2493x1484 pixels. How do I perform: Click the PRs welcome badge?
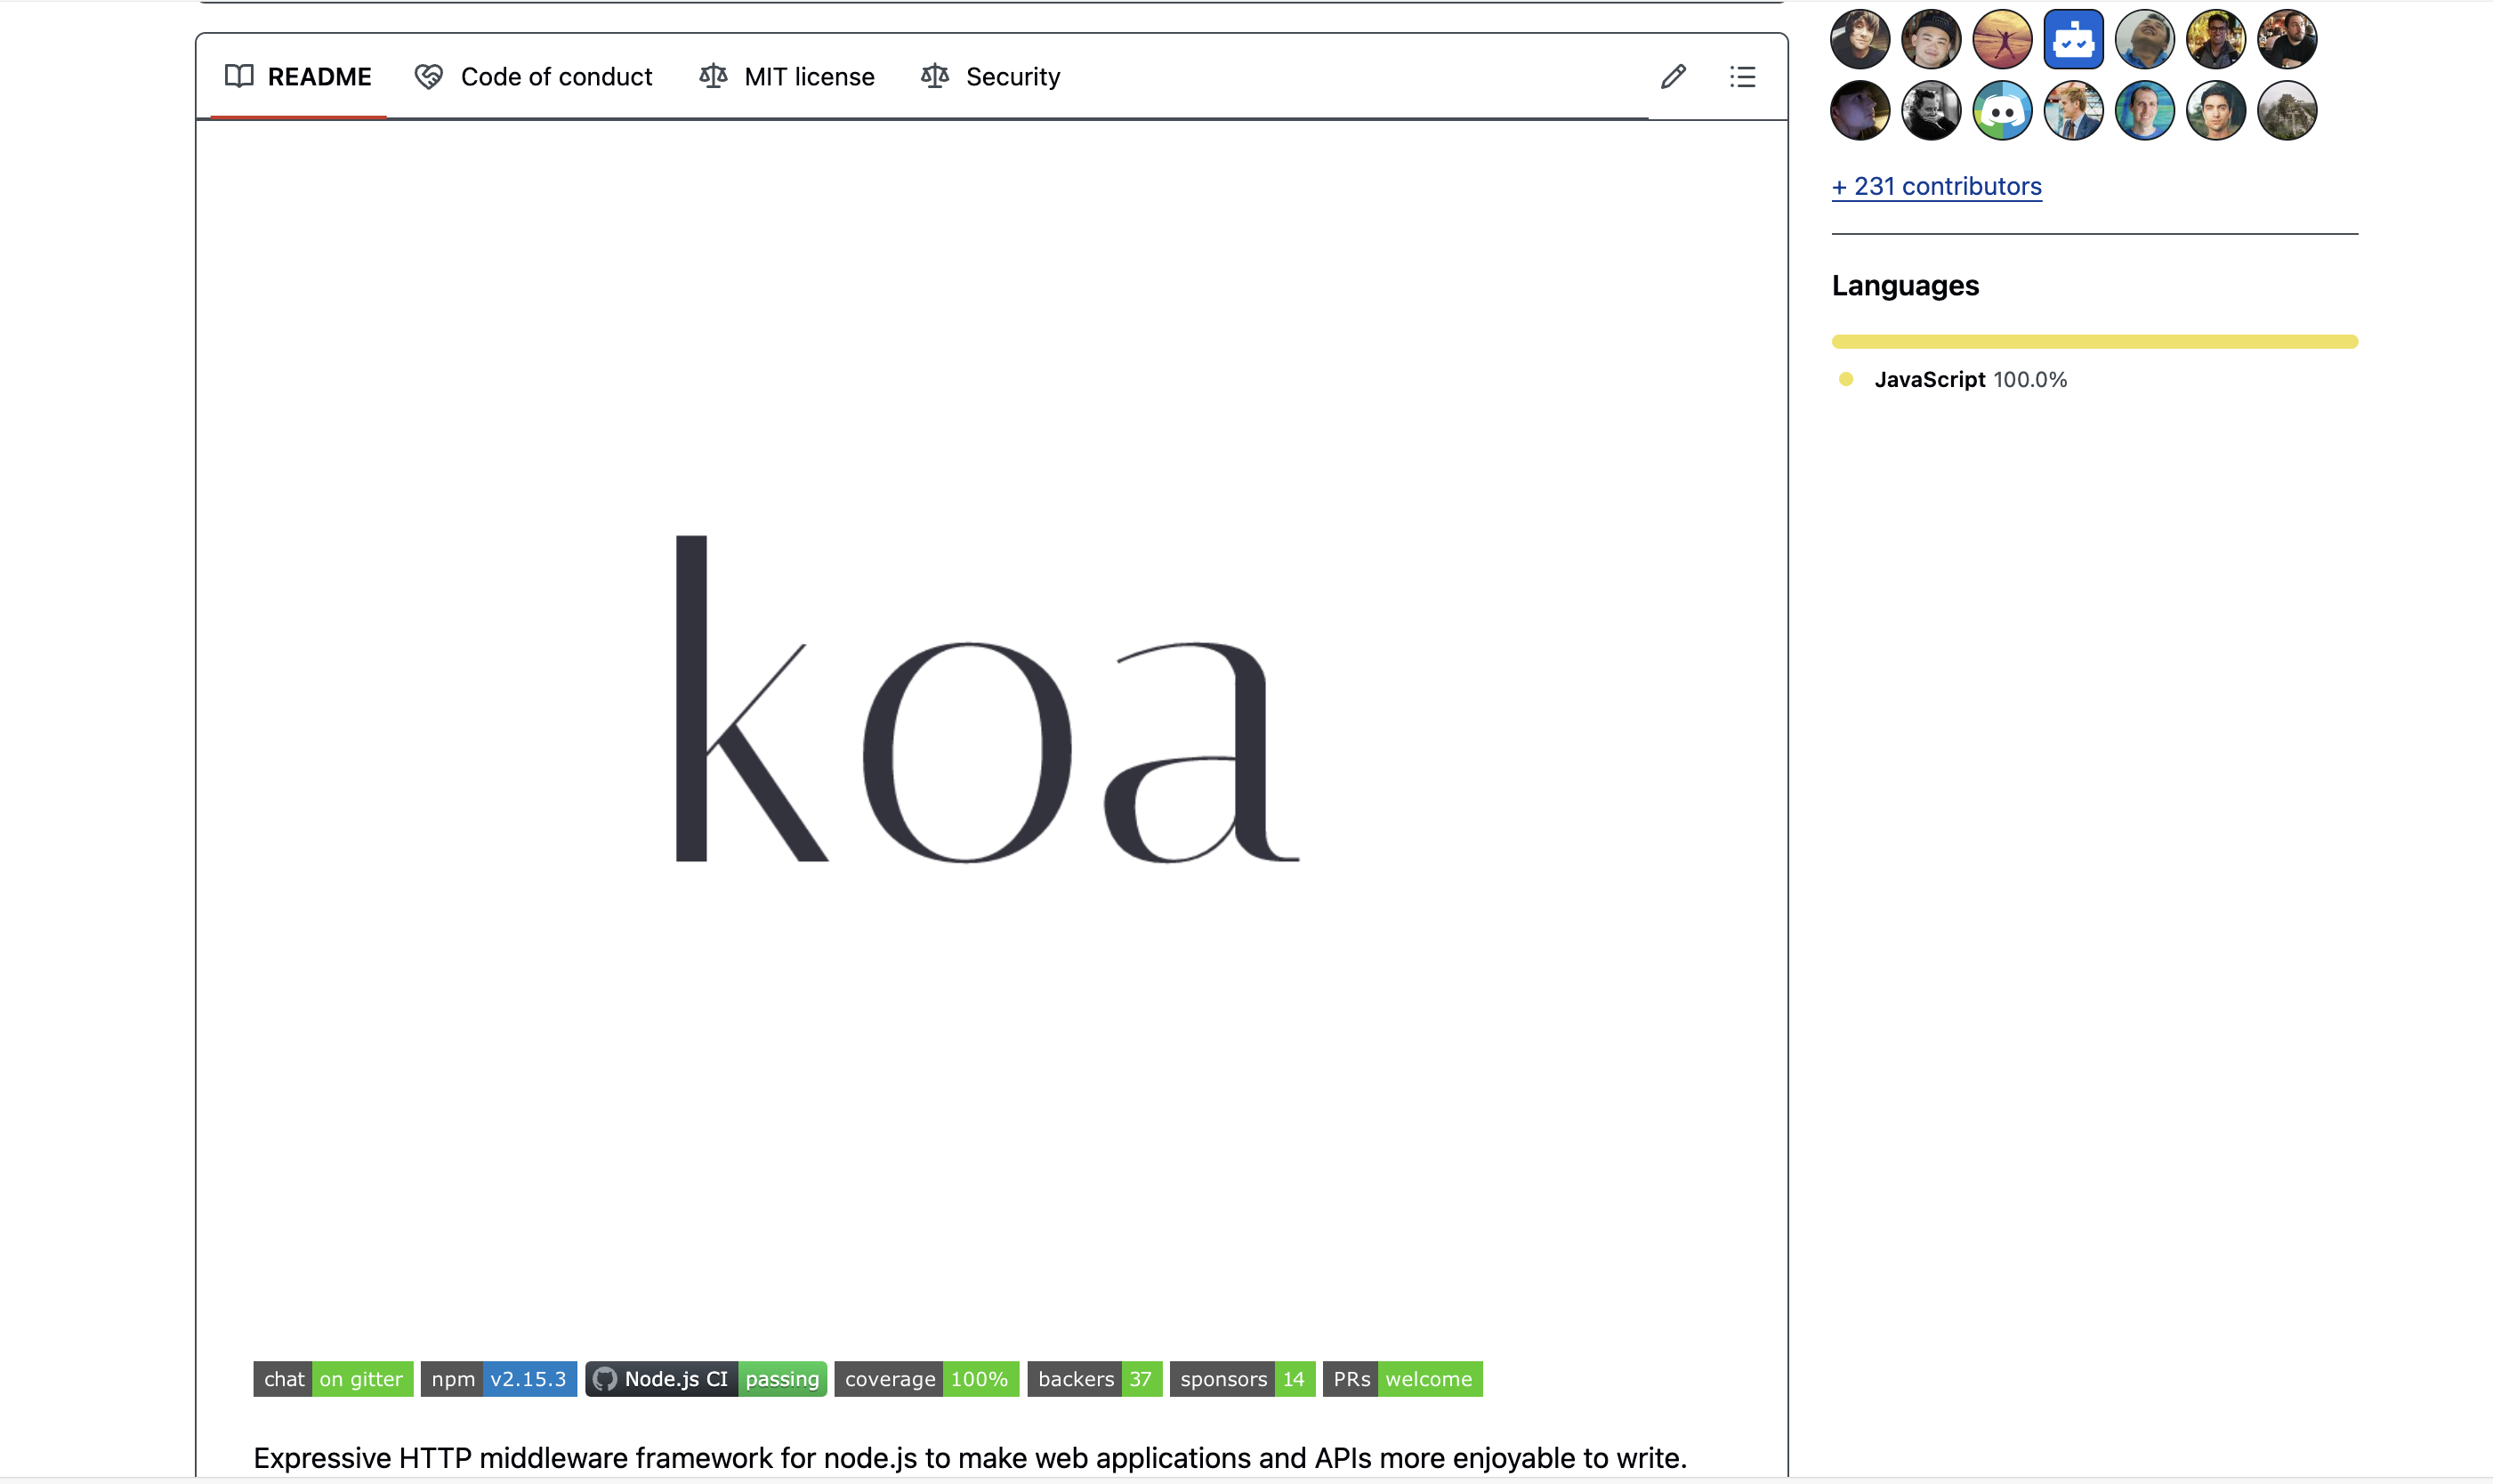tap(1402, 1379)
